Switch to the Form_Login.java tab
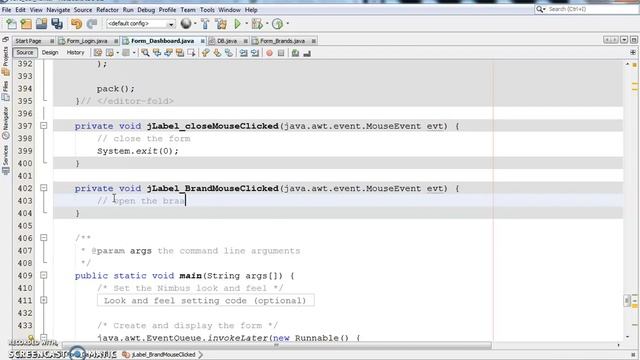This screenshot has height=360, width=640. (87, 41)
